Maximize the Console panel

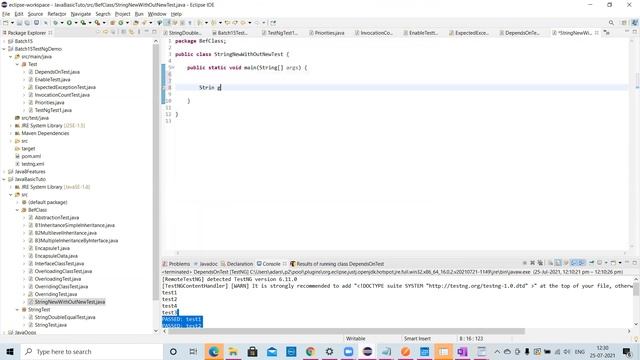635,263
